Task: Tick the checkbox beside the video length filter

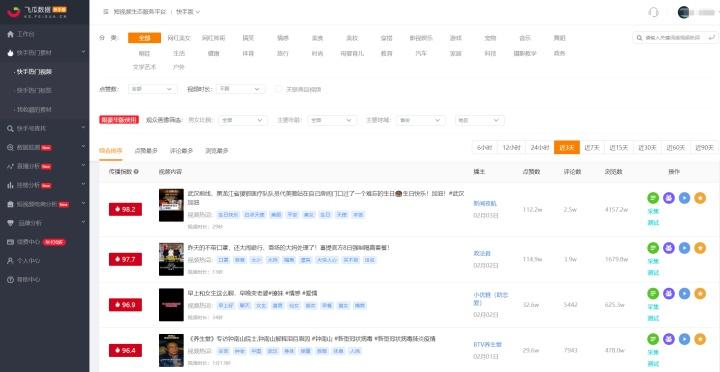Action: 278,89
